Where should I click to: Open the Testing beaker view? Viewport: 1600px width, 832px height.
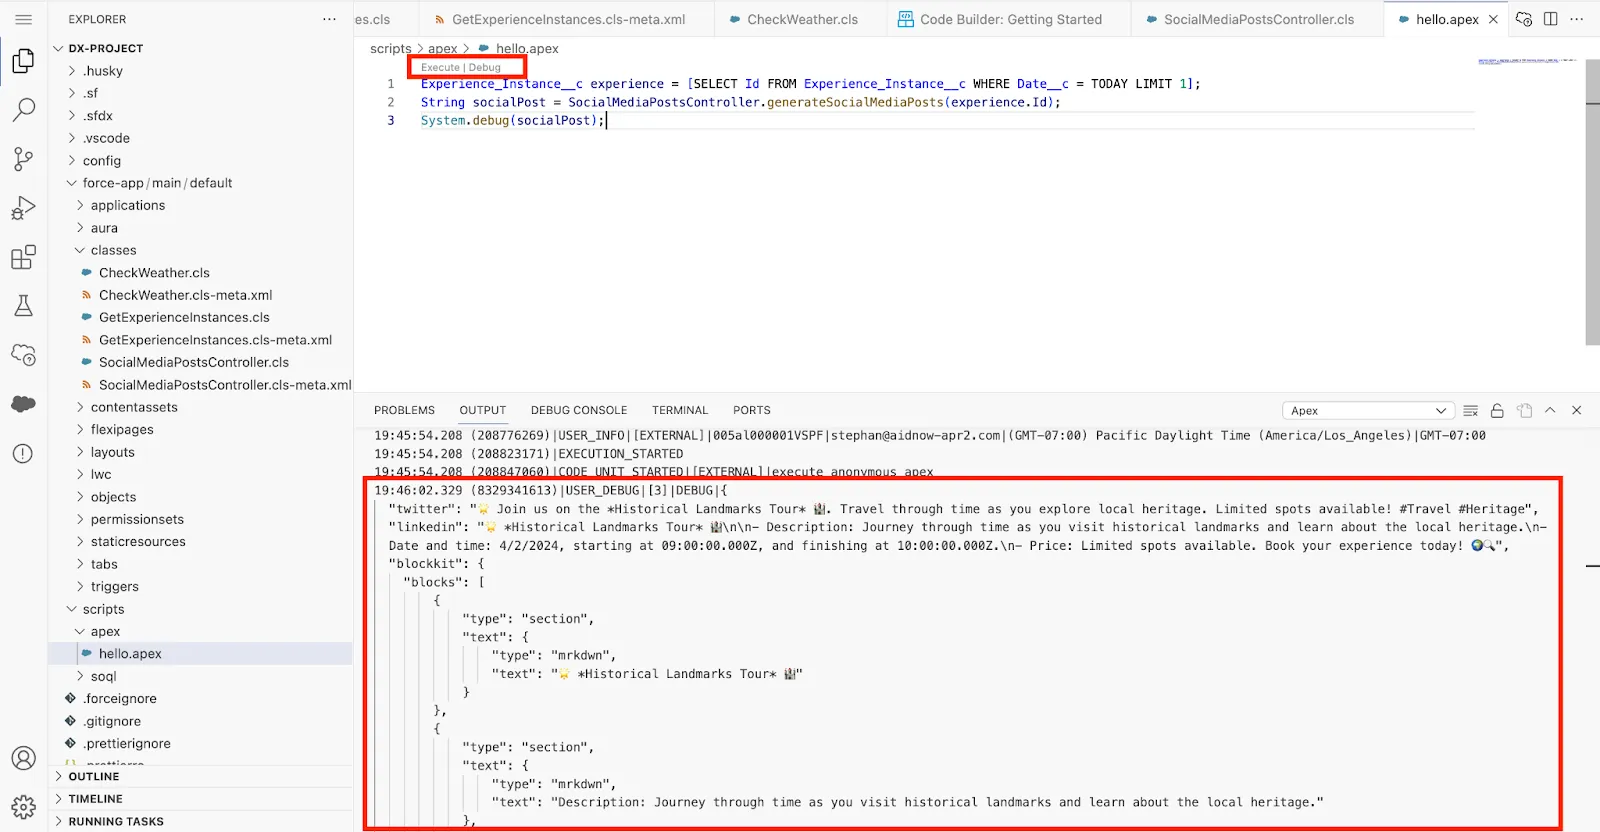click(23, 306)
